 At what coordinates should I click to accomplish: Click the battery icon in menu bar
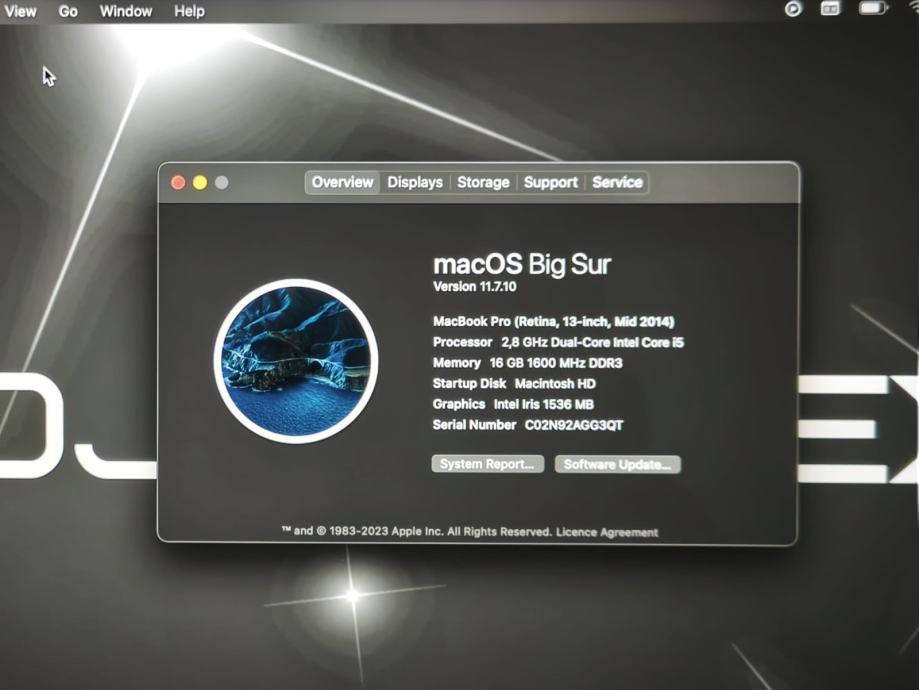(x=873, y=8)
